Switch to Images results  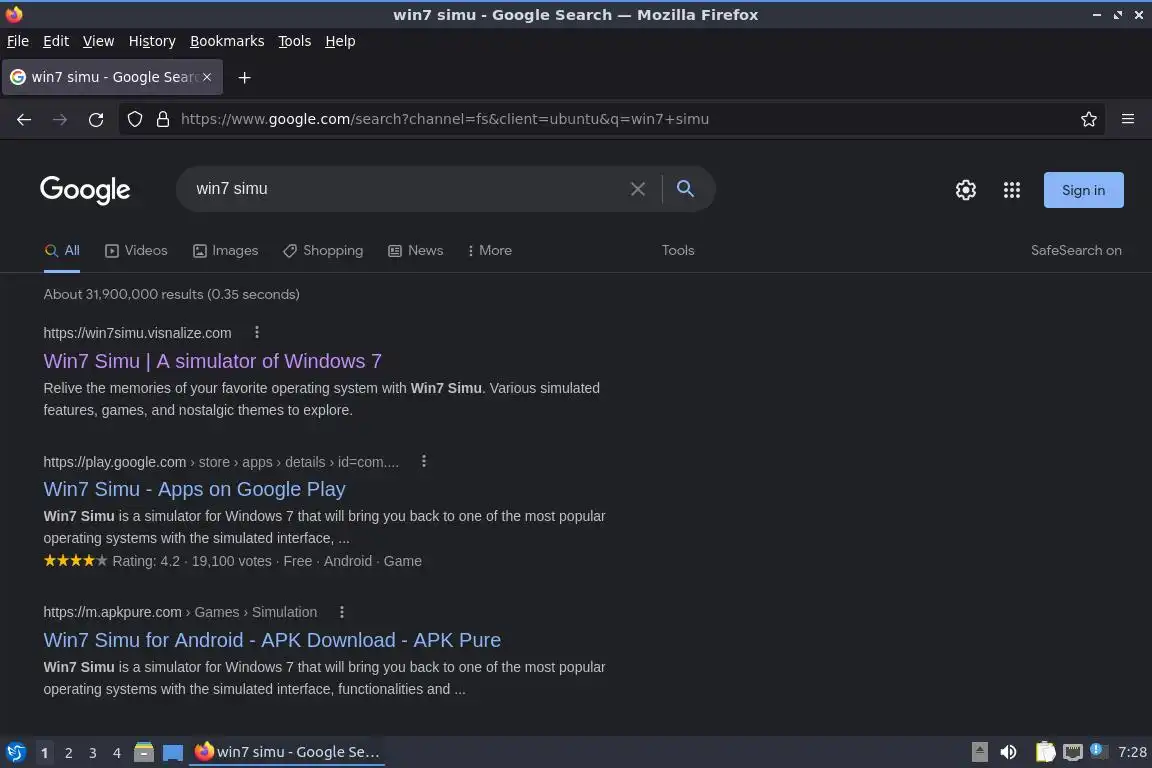tap(226, 251)
